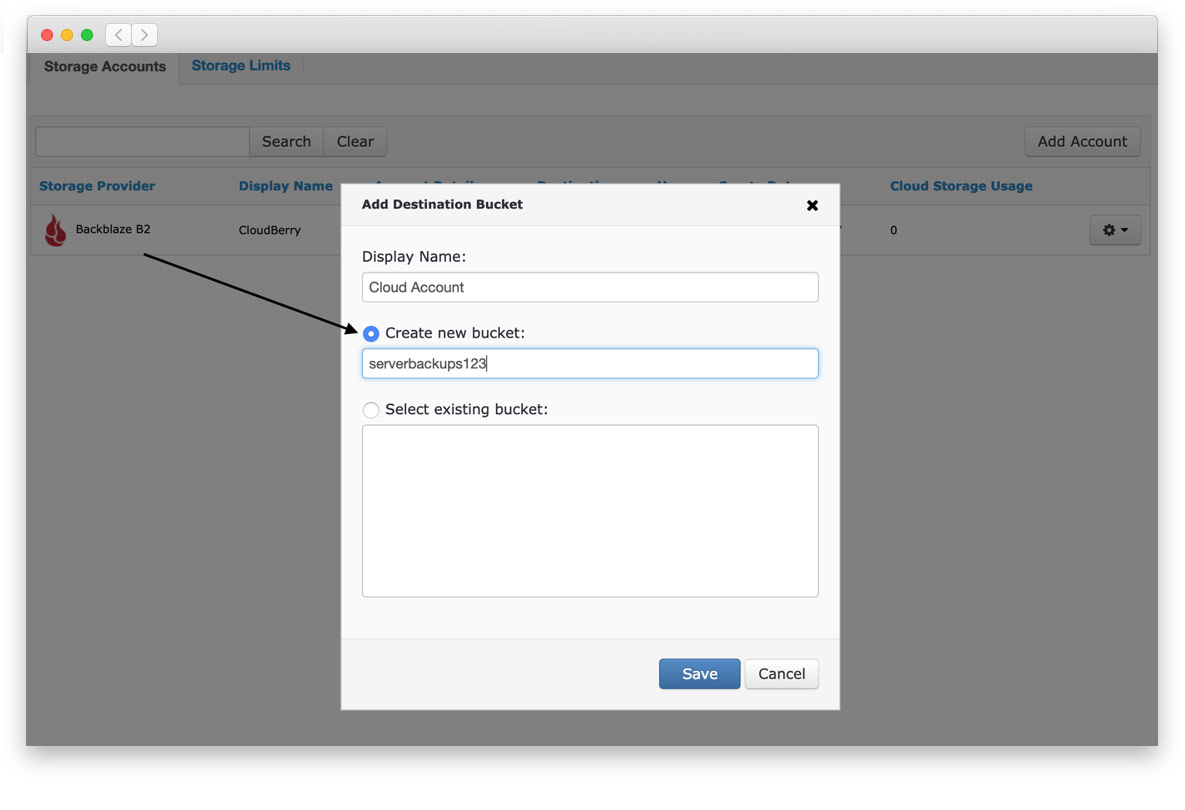Click the new bucket name field serverbackups123
Image resolution: width=1185 pixels, height=810 pixels.
click(x=590, y=364)
